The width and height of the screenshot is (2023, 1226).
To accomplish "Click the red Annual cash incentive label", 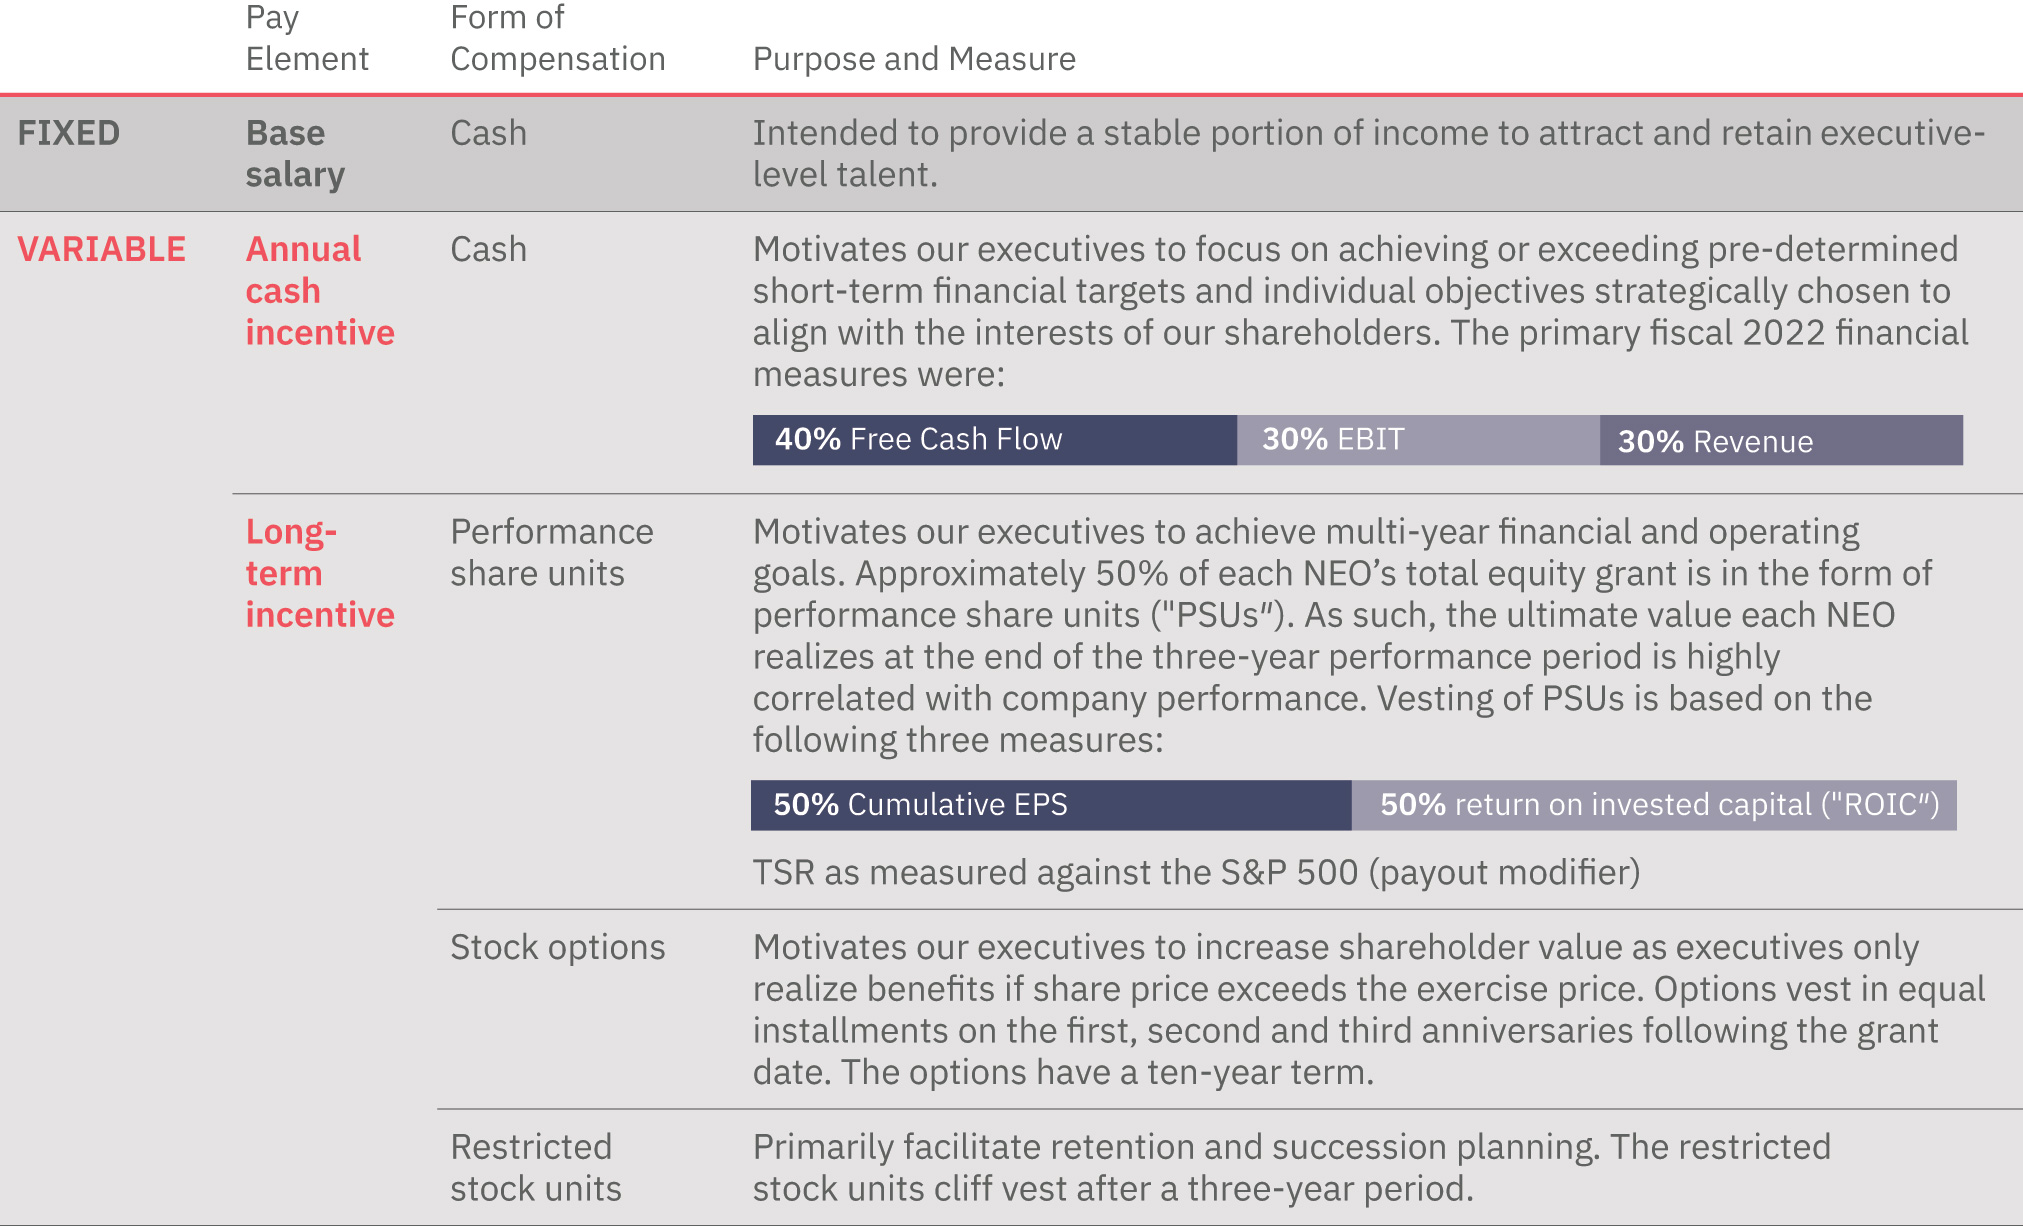I will pyautogui.click(x=319, y=291).
